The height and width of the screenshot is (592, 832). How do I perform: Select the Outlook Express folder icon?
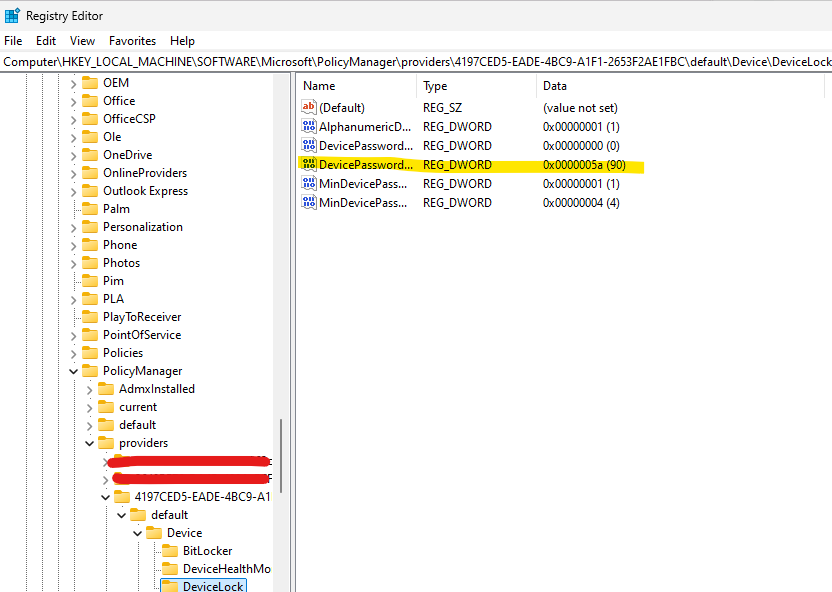click(90, 191)
